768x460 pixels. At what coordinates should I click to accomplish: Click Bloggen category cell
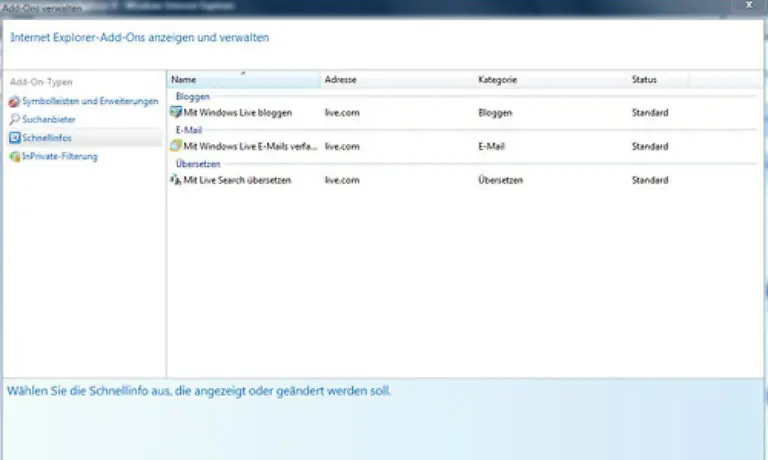pyautogui.click(x=495, y=113)
